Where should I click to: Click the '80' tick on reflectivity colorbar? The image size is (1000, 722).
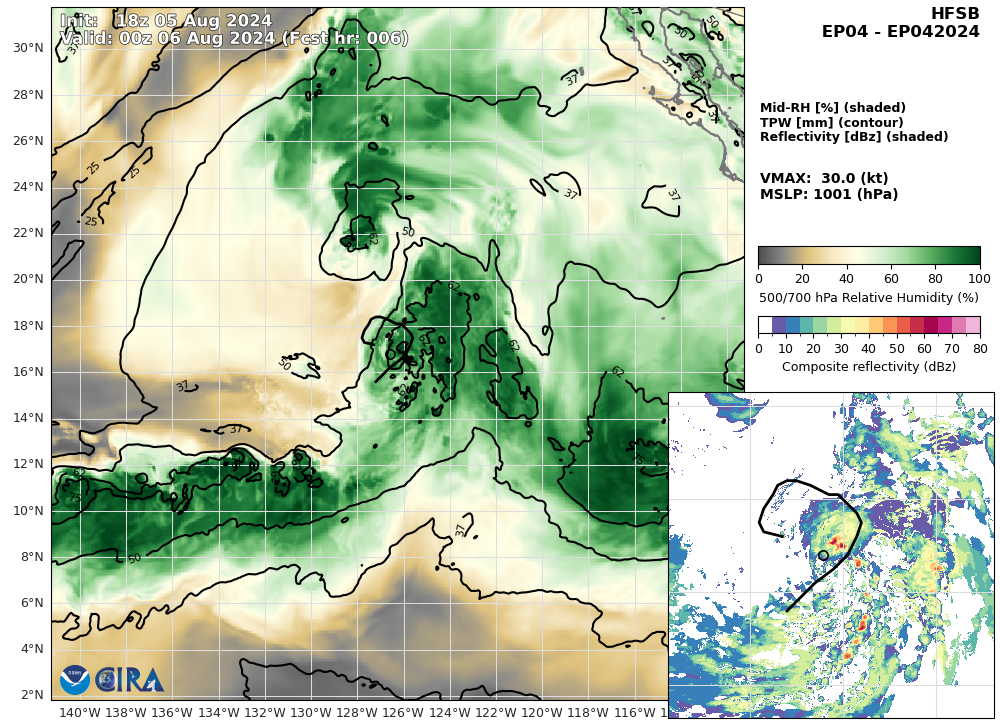tap(980, 348)
